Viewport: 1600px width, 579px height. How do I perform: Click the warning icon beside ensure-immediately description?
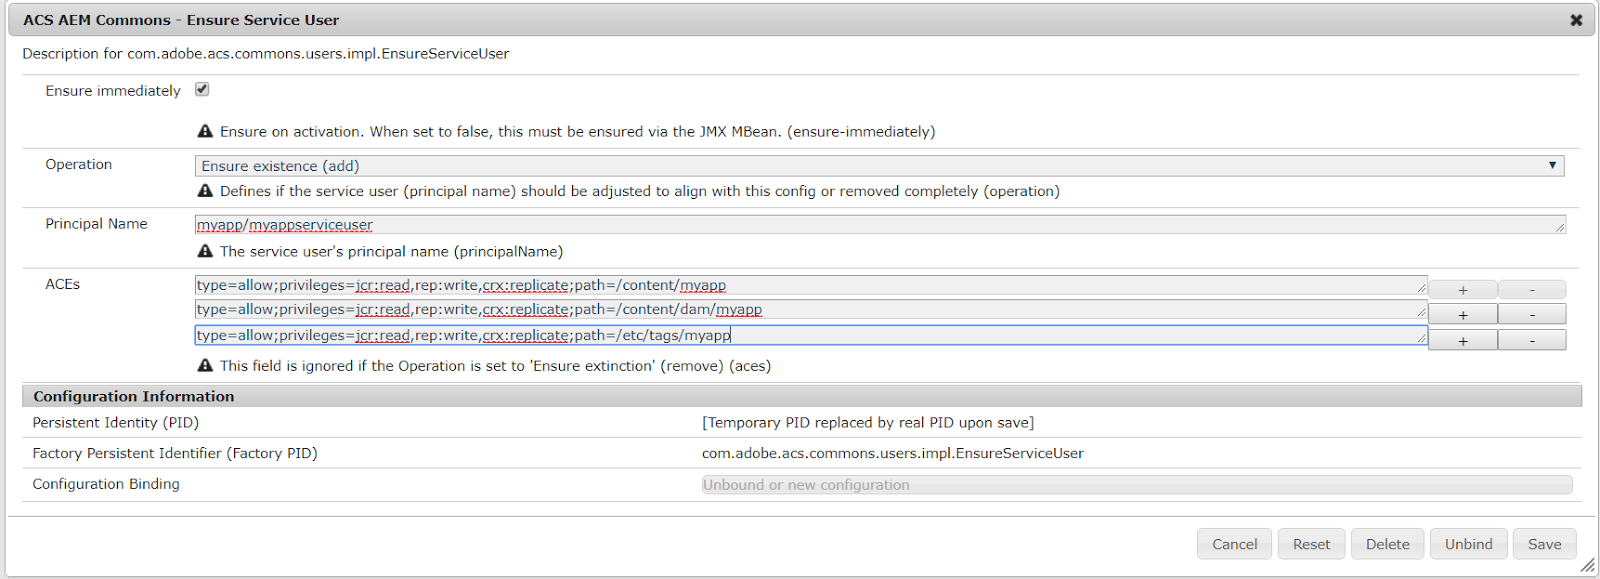coord(205,131)
